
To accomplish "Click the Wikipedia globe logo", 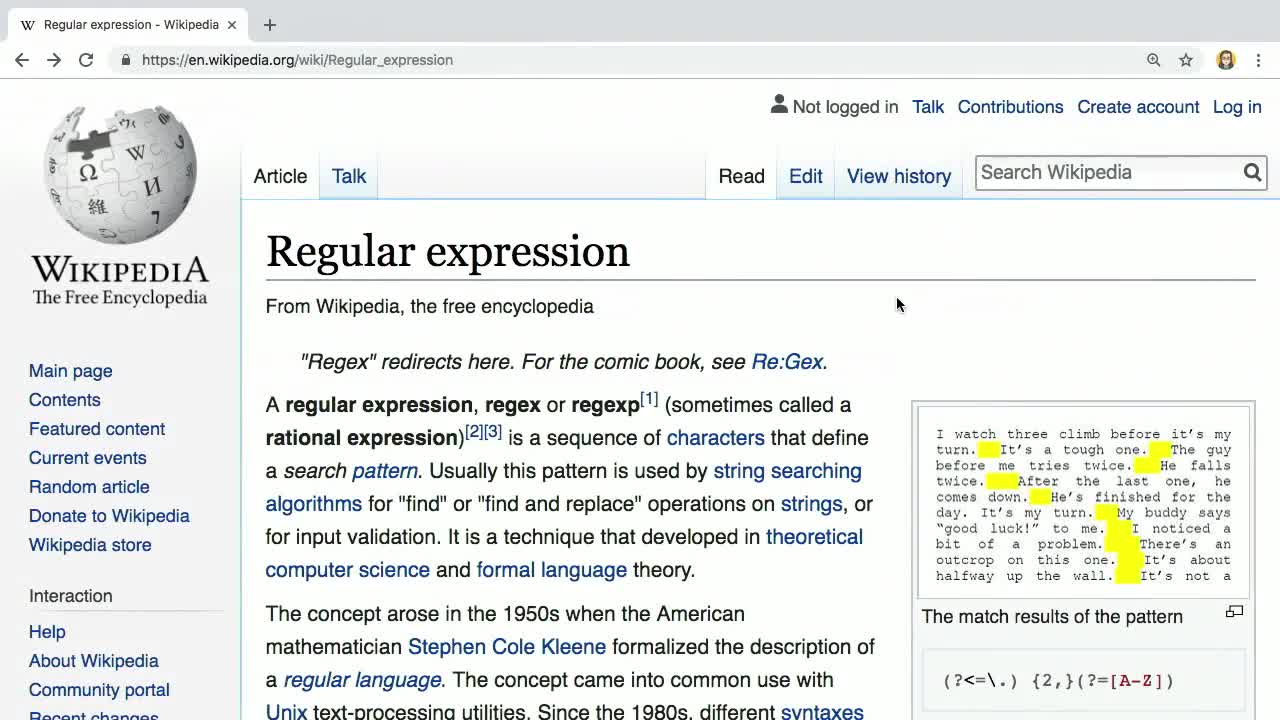I will (120, 170).
